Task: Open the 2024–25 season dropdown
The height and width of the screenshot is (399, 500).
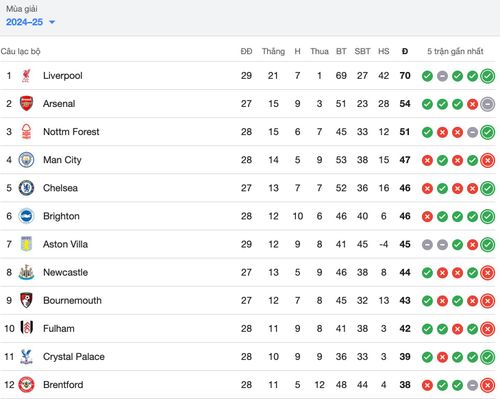Action: point(30,22)
